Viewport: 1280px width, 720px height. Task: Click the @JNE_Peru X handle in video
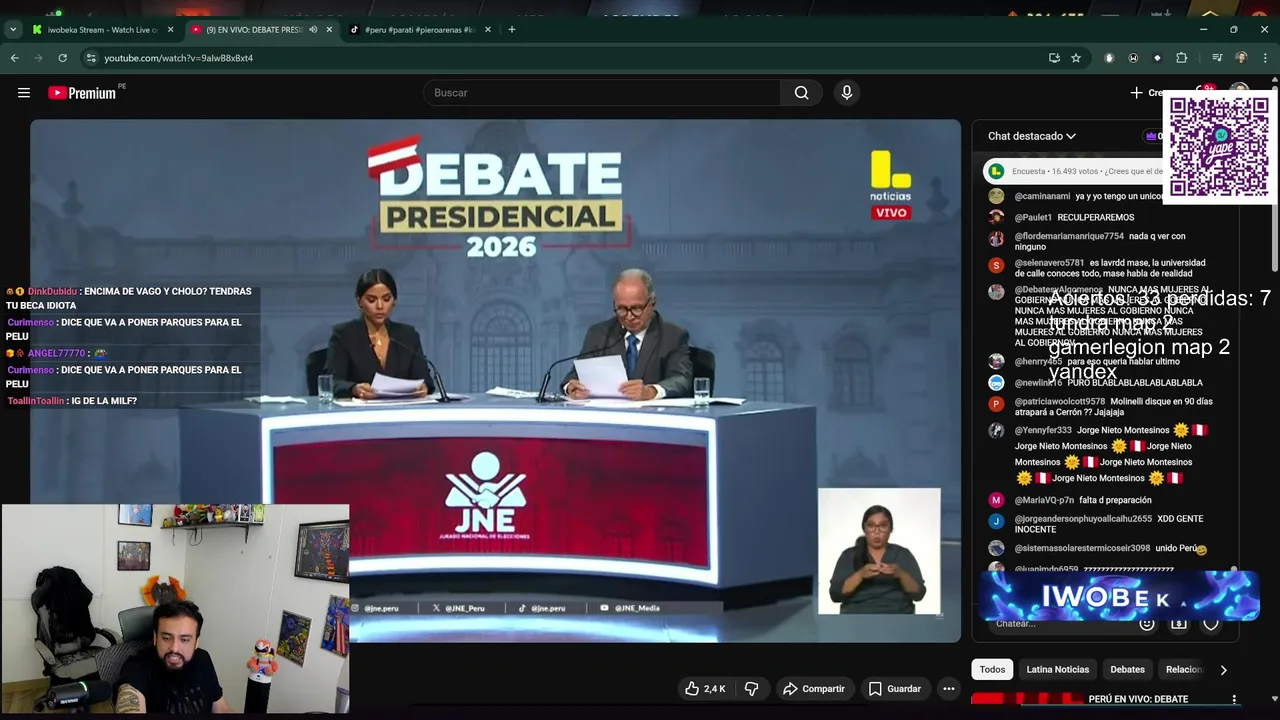coord(465,608)
